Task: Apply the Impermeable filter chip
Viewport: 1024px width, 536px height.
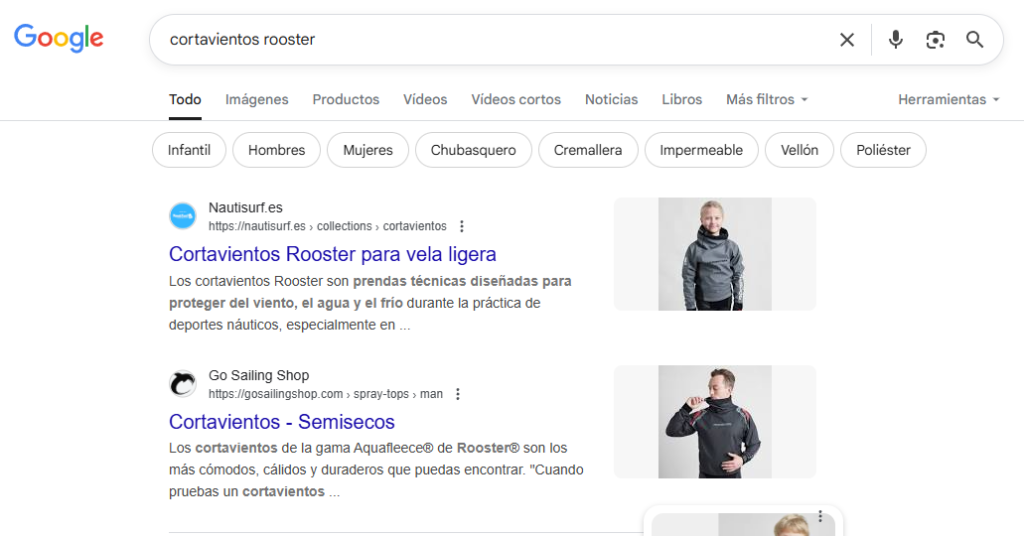Action: coord(701,150)
